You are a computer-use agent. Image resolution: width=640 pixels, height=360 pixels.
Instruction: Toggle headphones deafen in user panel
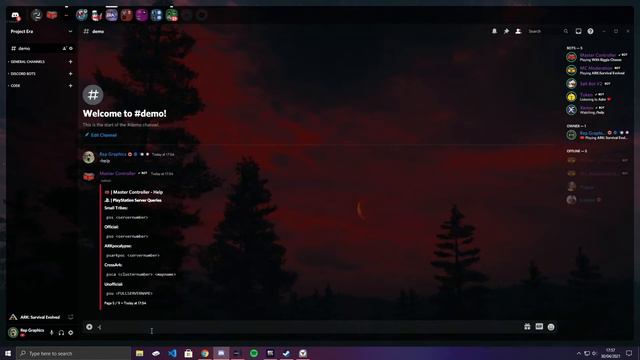pyautogui.click(x=61, y=333)
